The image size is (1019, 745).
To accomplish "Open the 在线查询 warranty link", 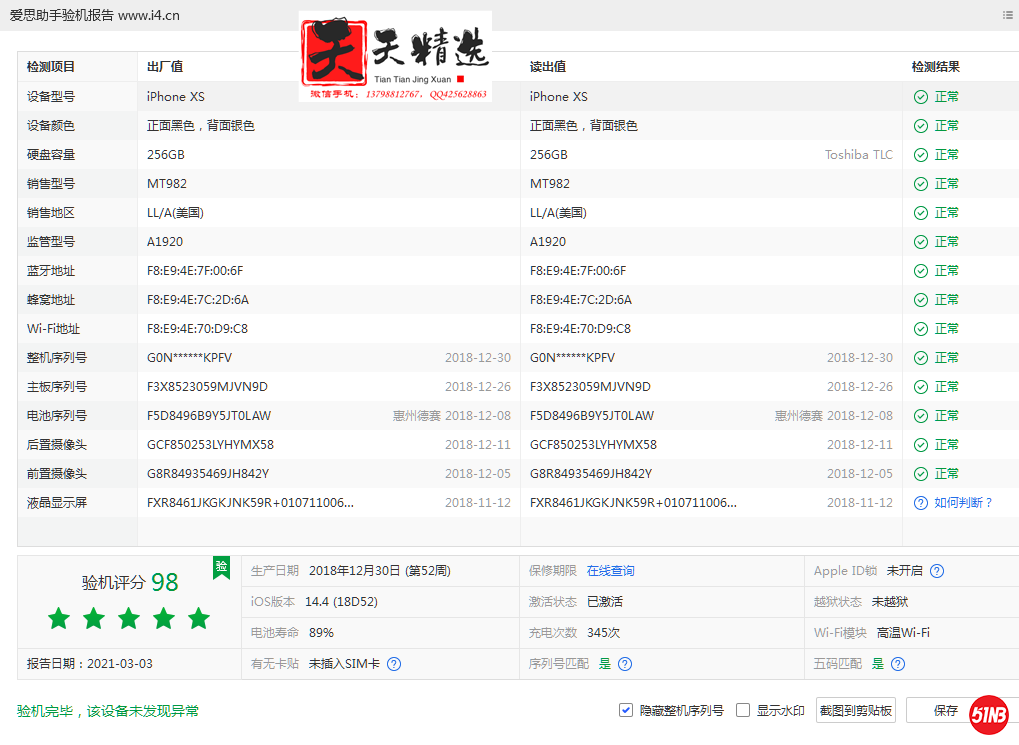I will [610, 571].
